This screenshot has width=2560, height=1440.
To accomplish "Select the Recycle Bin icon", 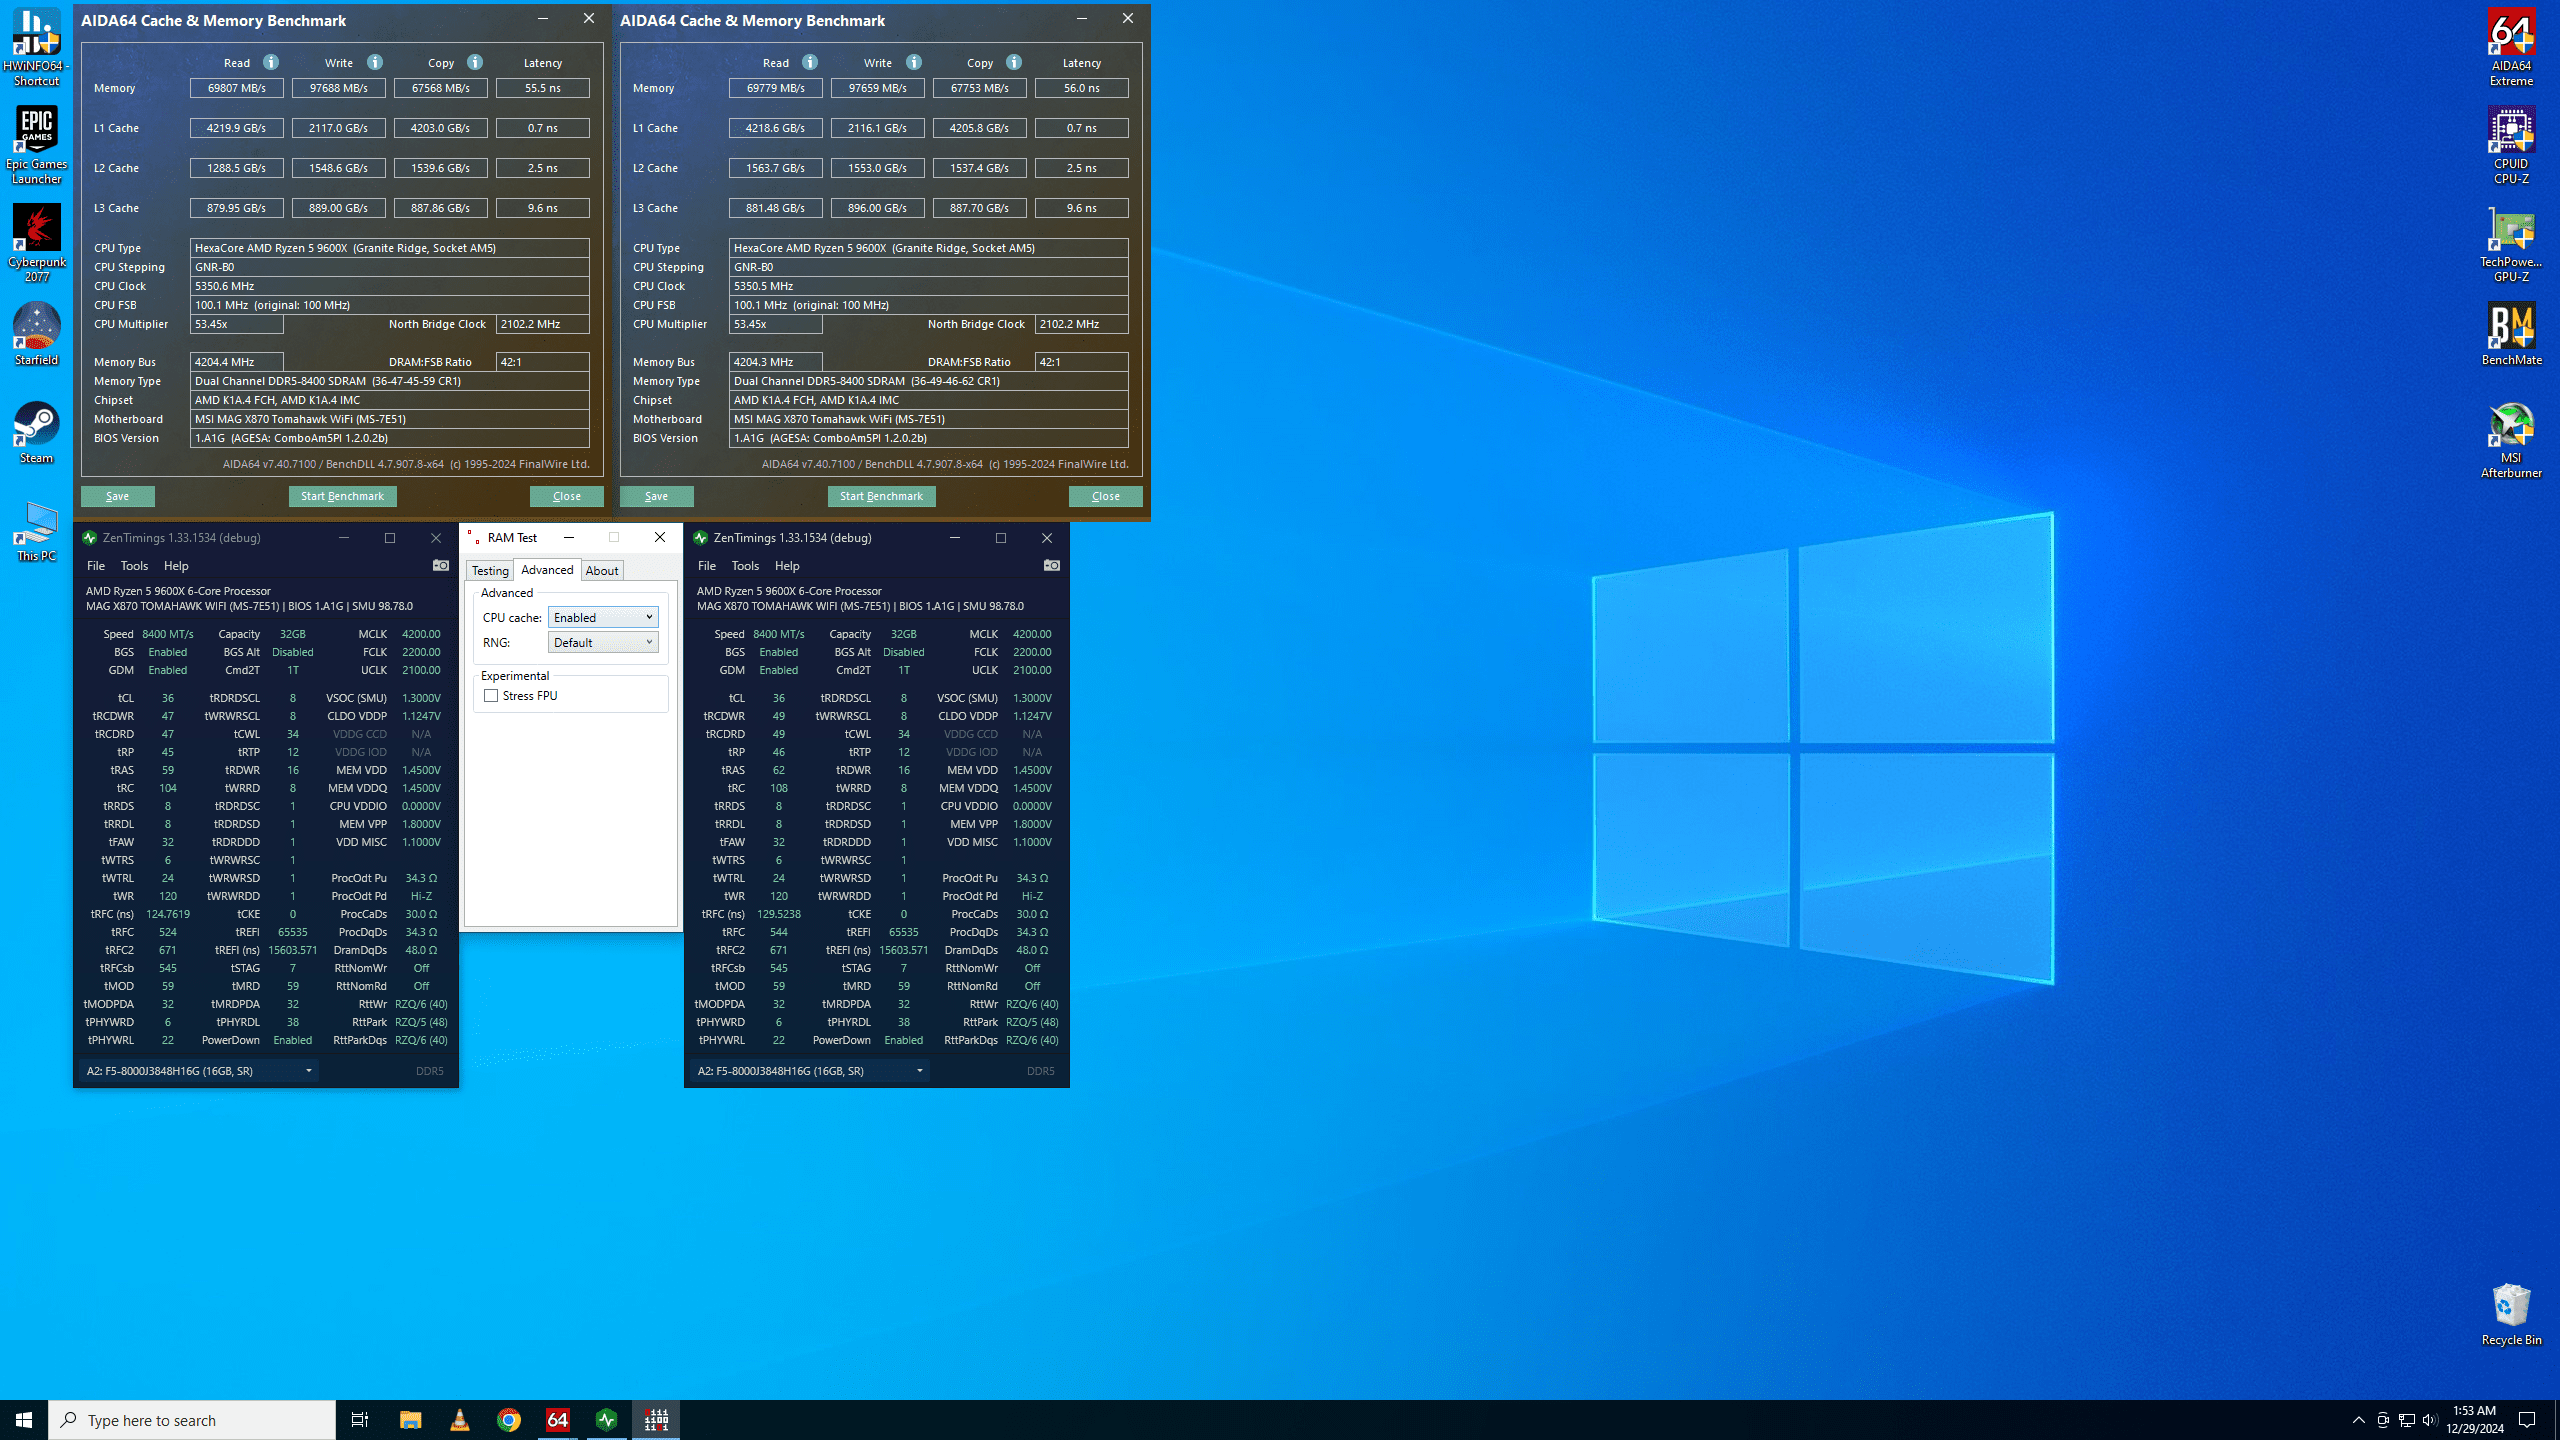I will 2511,1315.
